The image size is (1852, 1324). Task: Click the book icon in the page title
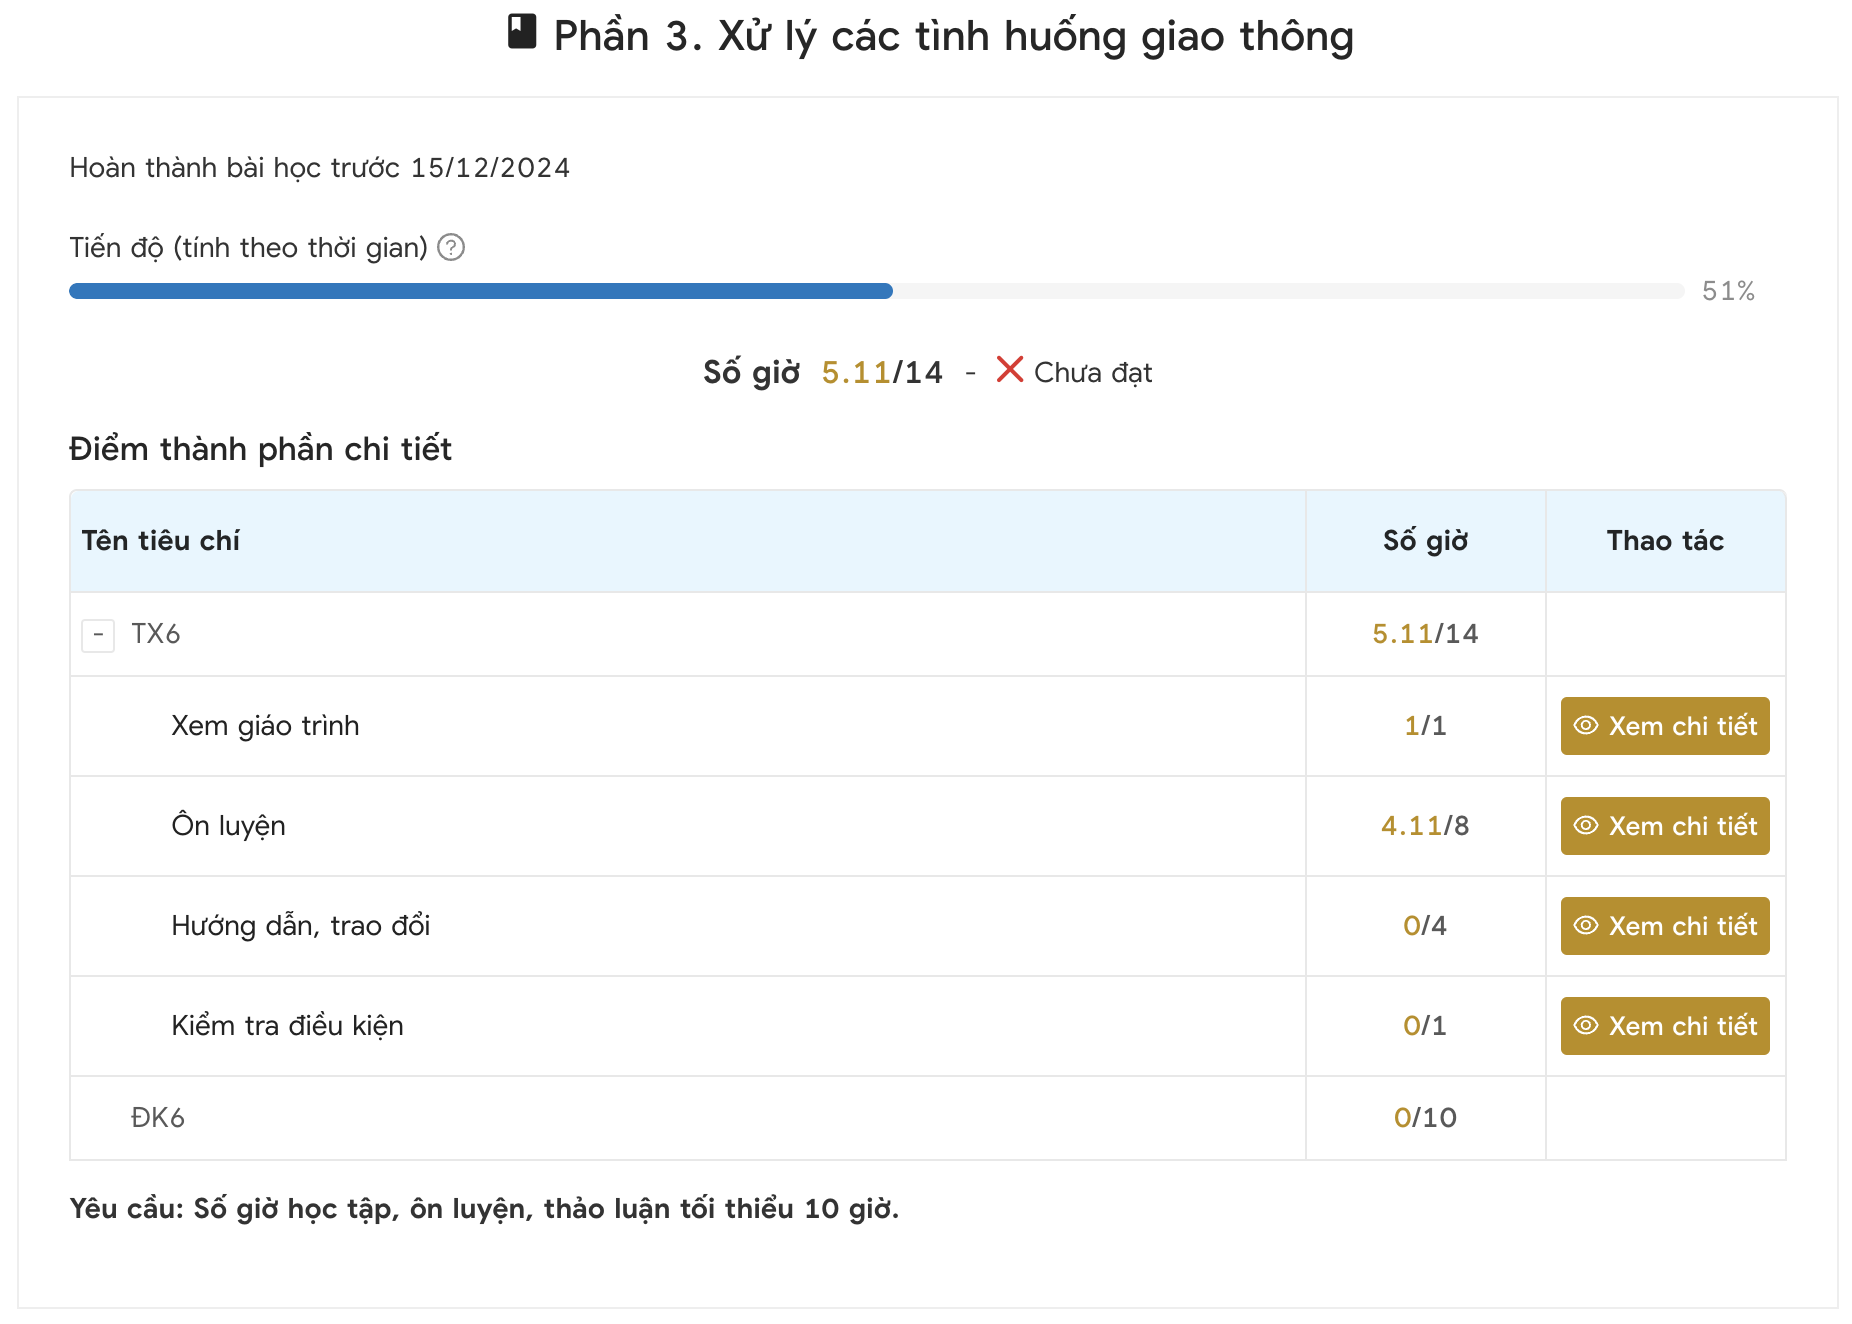point(521,33)
